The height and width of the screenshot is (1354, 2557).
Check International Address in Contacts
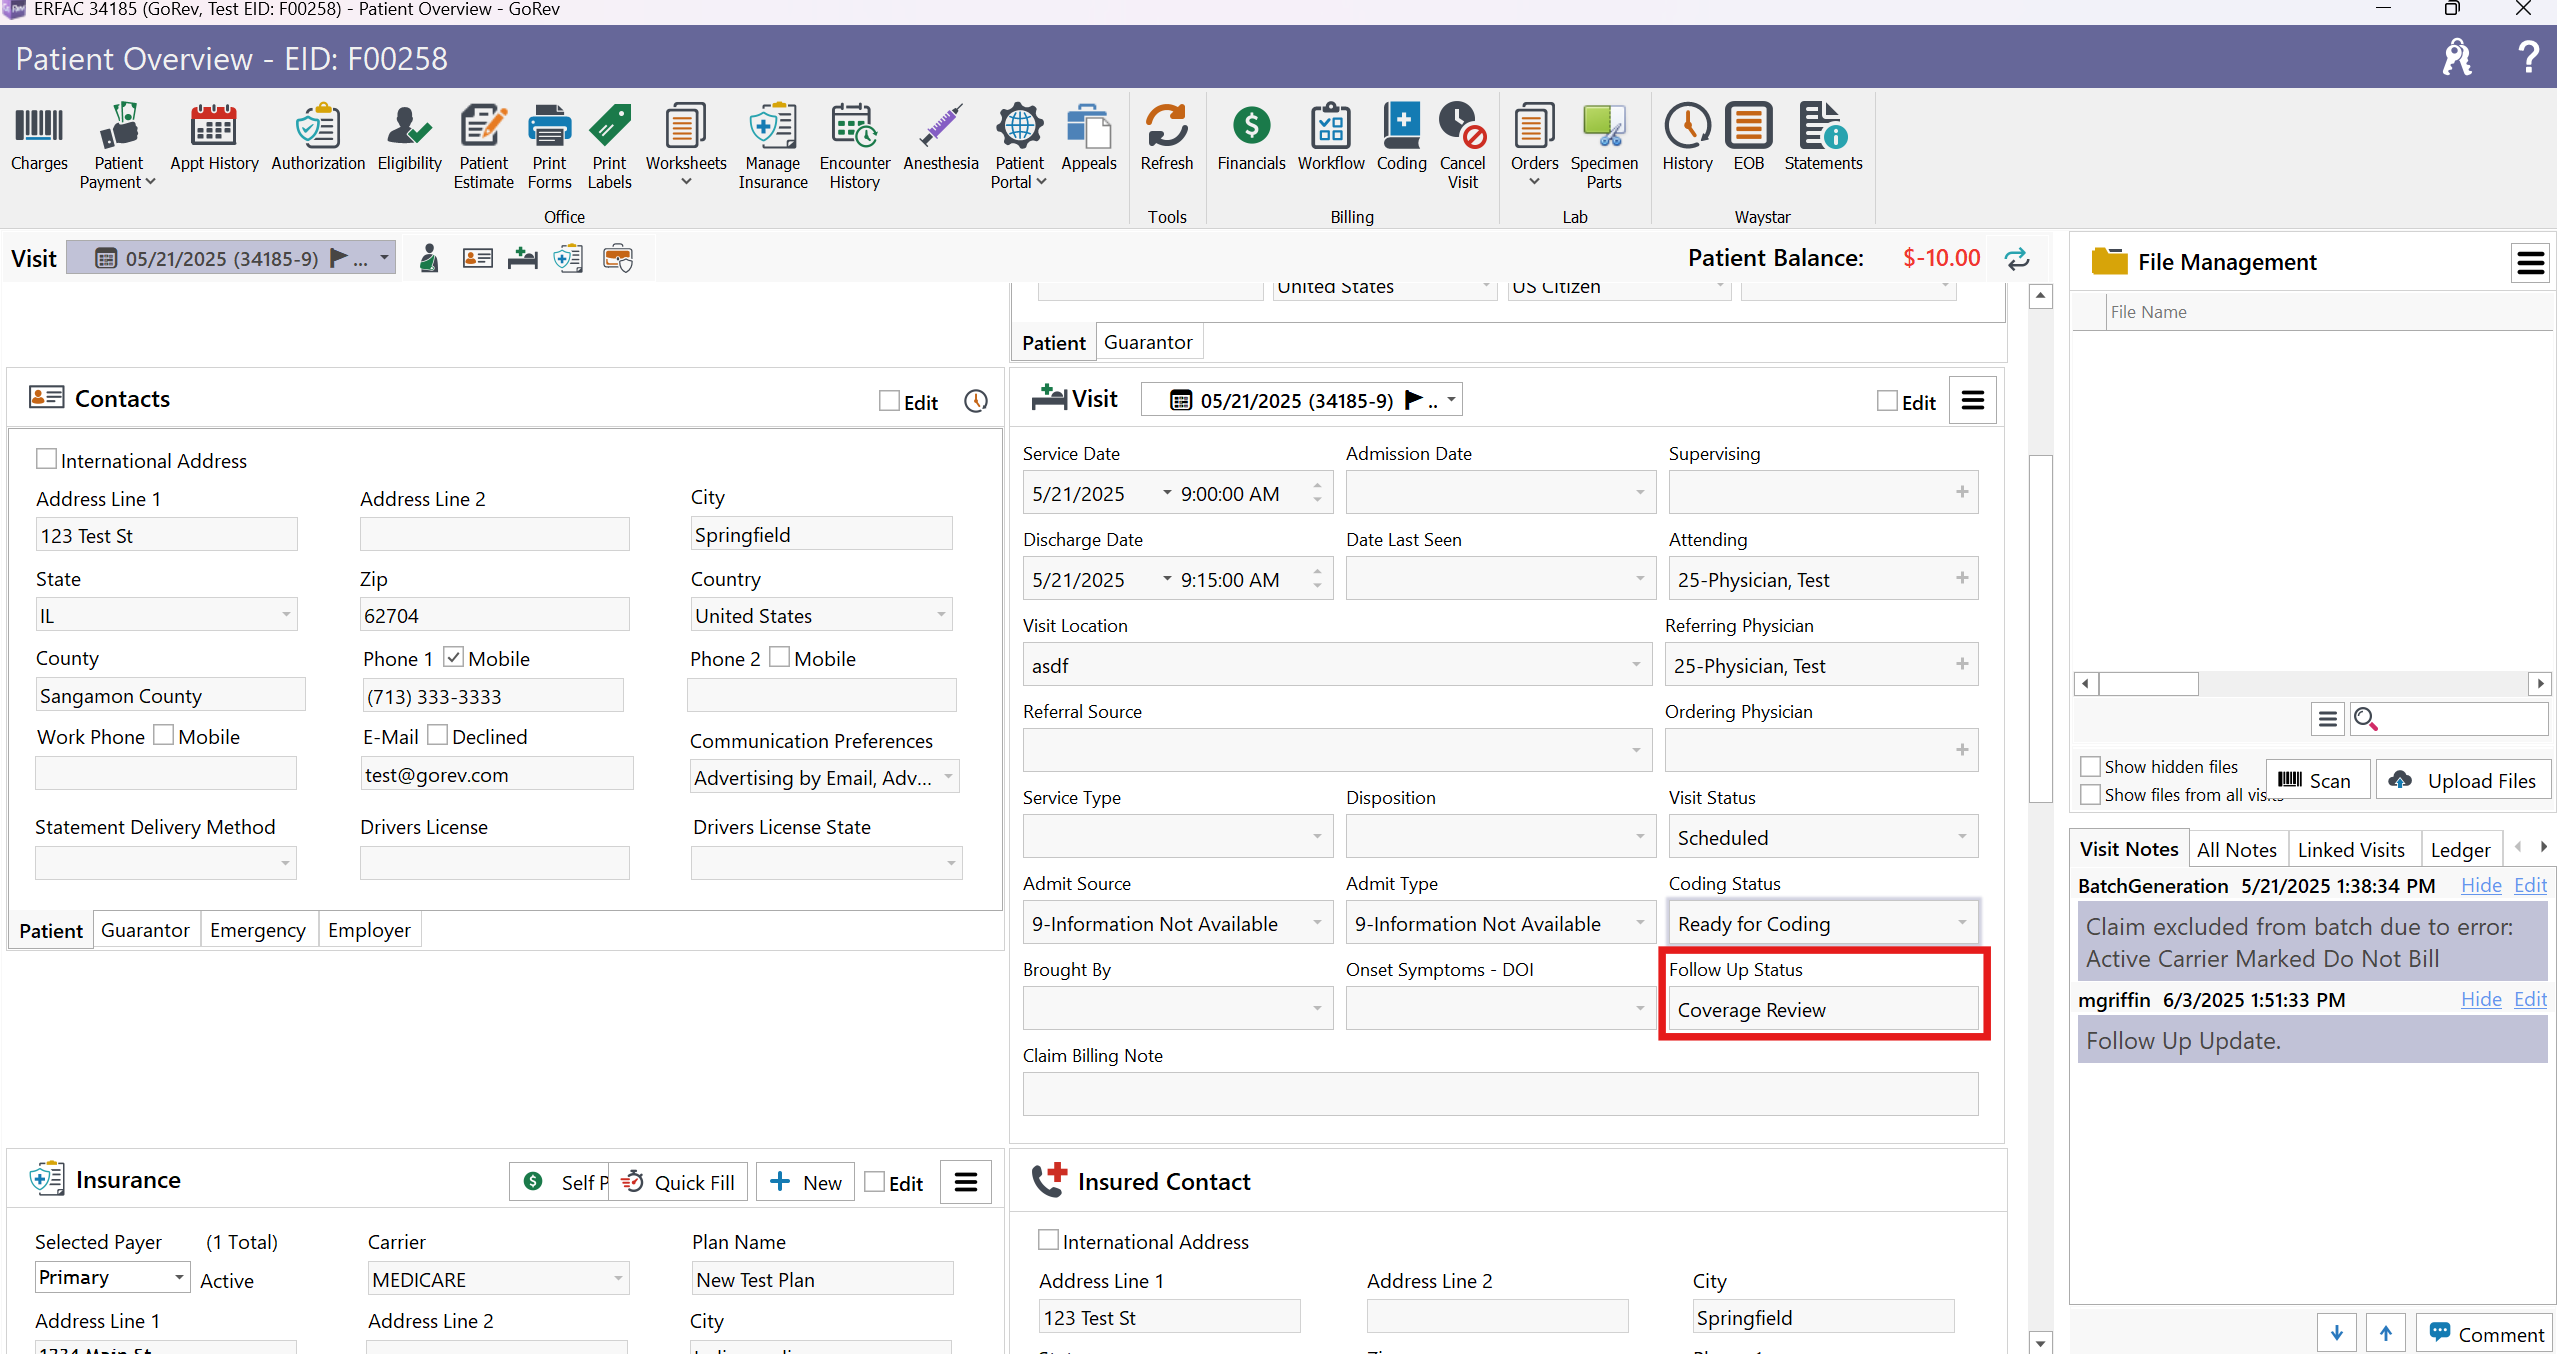[x=46, y=459]
